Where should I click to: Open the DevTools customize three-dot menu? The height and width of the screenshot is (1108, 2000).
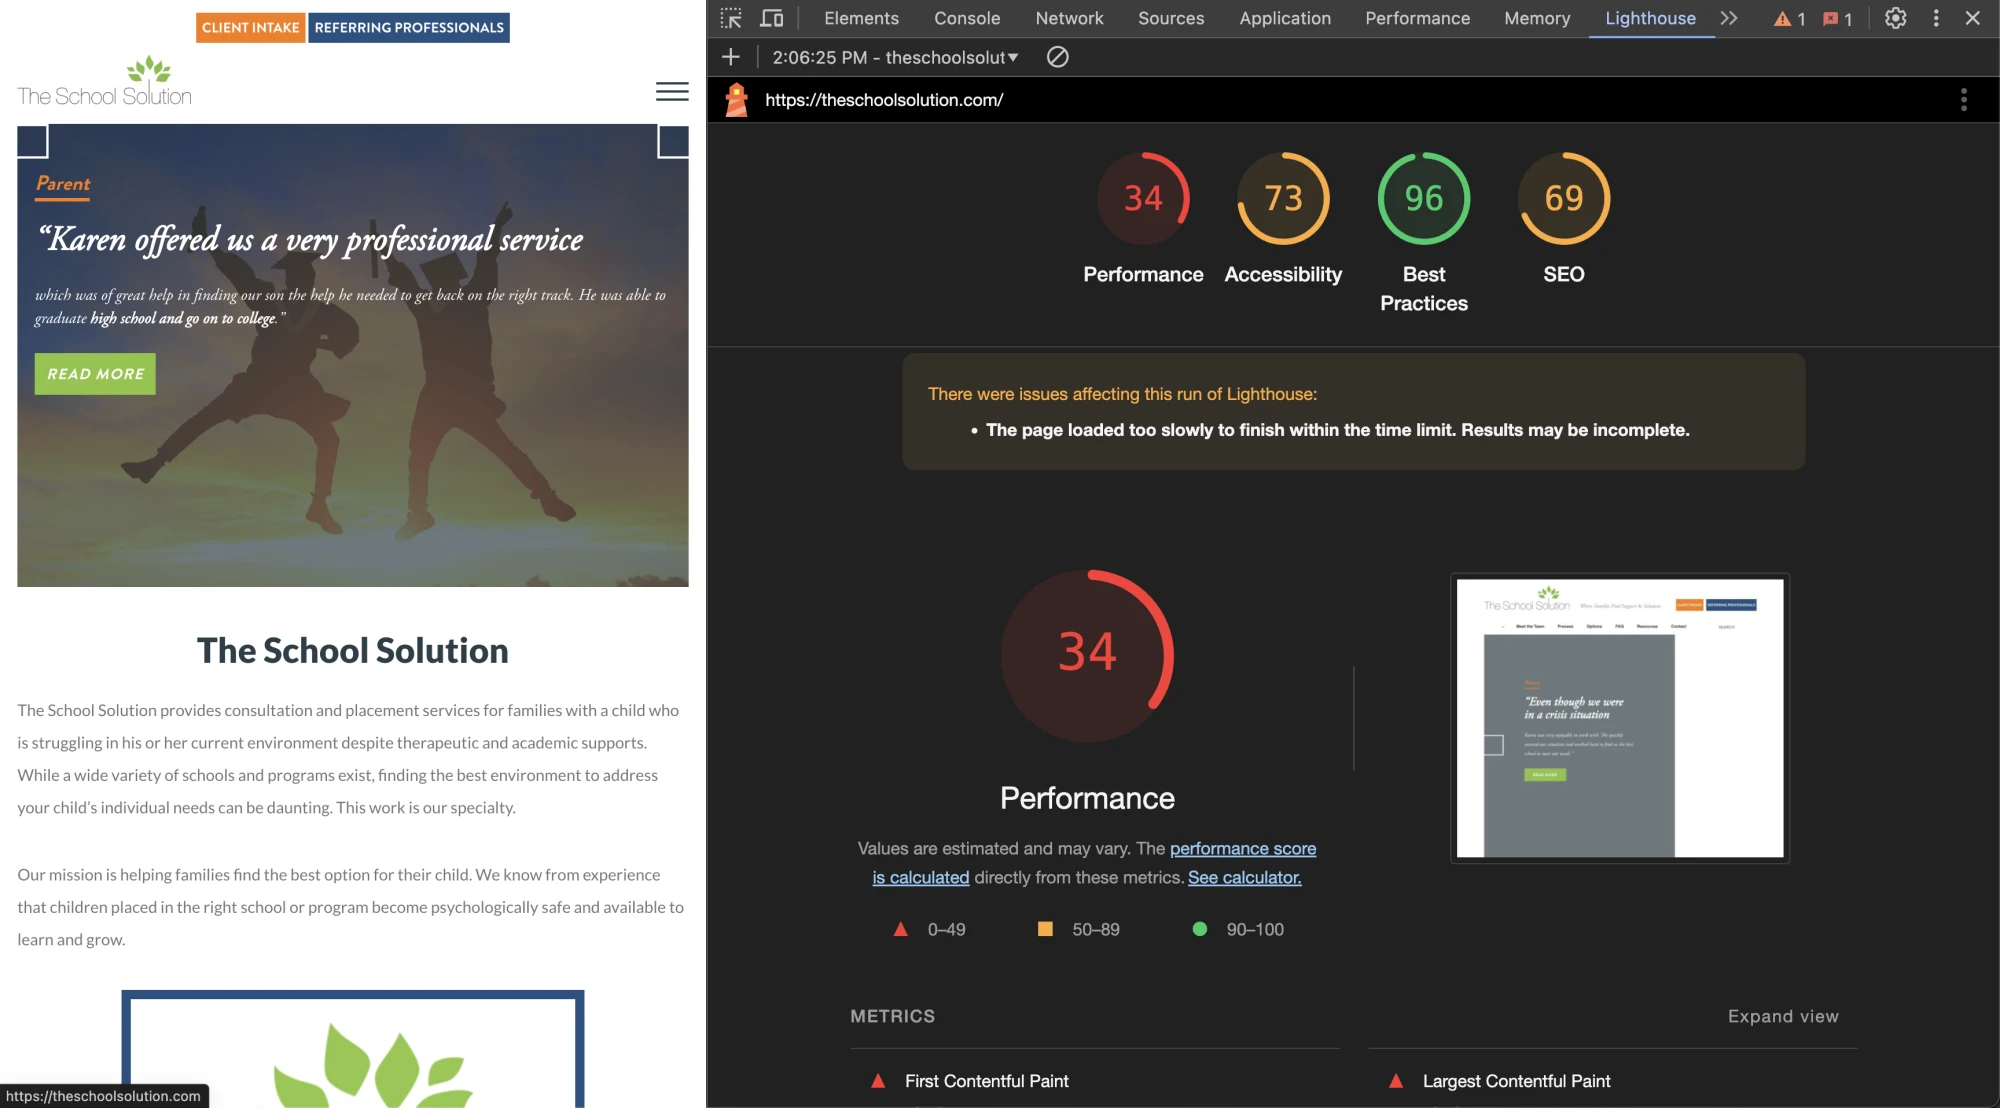[x=1936, y=18]
